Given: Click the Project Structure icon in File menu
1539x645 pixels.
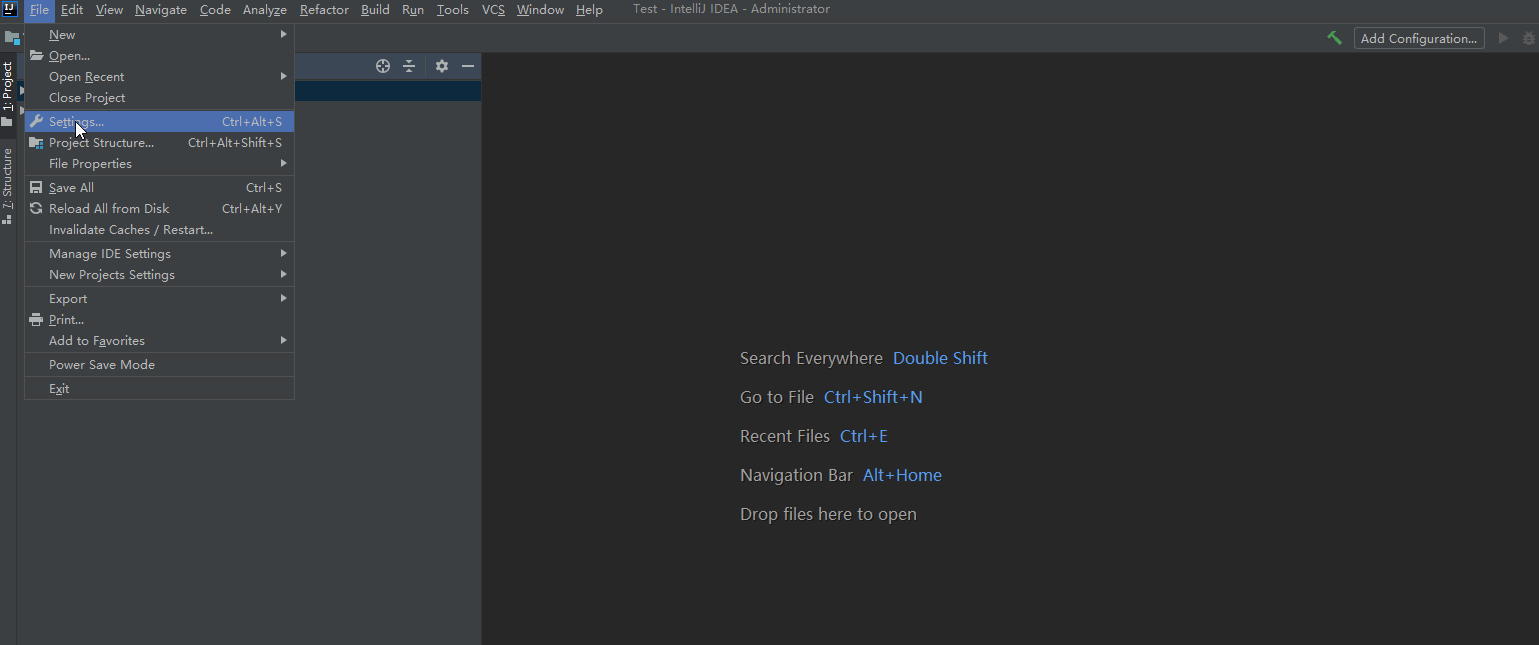Looking at the screenshot, I should pyautogui.click(x=37, y=143).
